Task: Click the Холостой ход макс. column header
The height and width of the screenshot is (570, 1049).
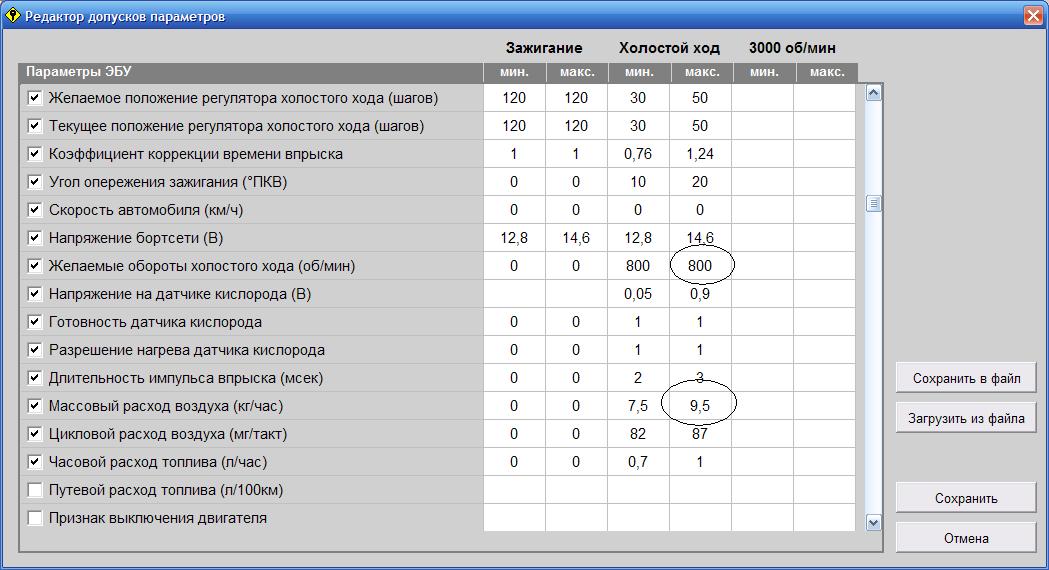Action: click(x=702, y=72)
